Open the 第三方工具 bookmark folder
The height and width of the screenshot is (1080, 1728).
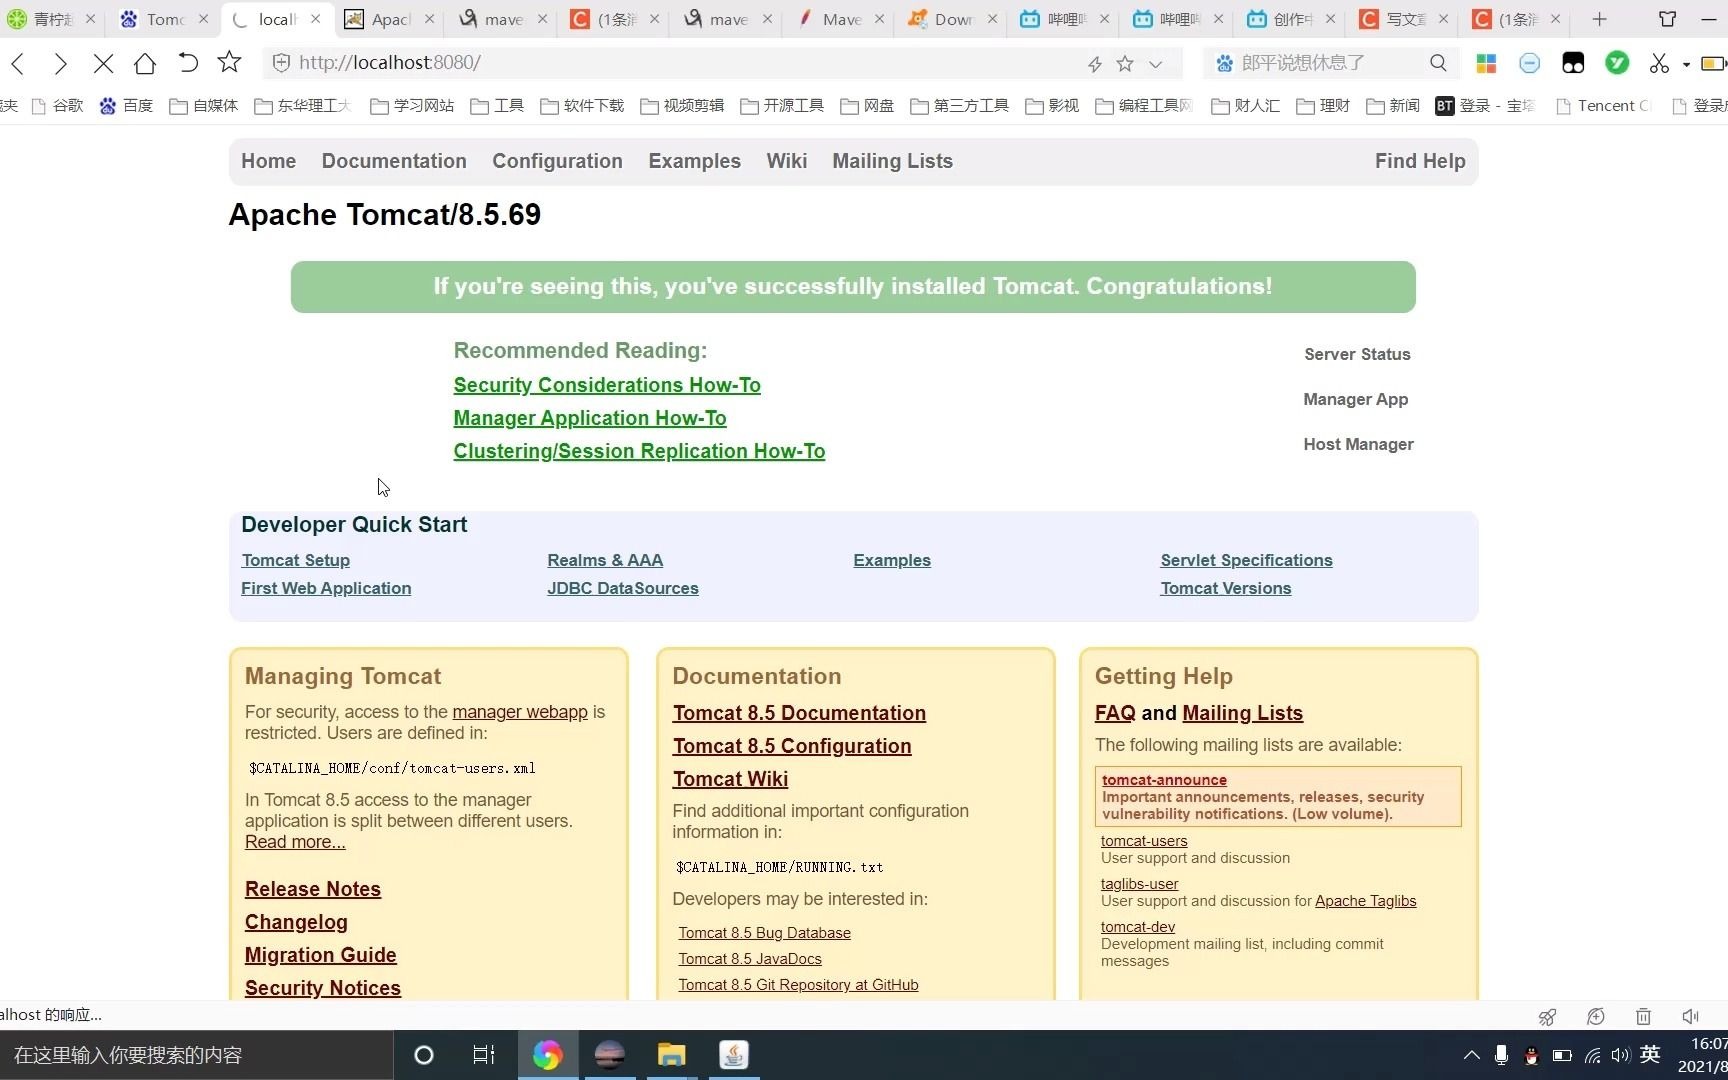[x=959, y=106]
